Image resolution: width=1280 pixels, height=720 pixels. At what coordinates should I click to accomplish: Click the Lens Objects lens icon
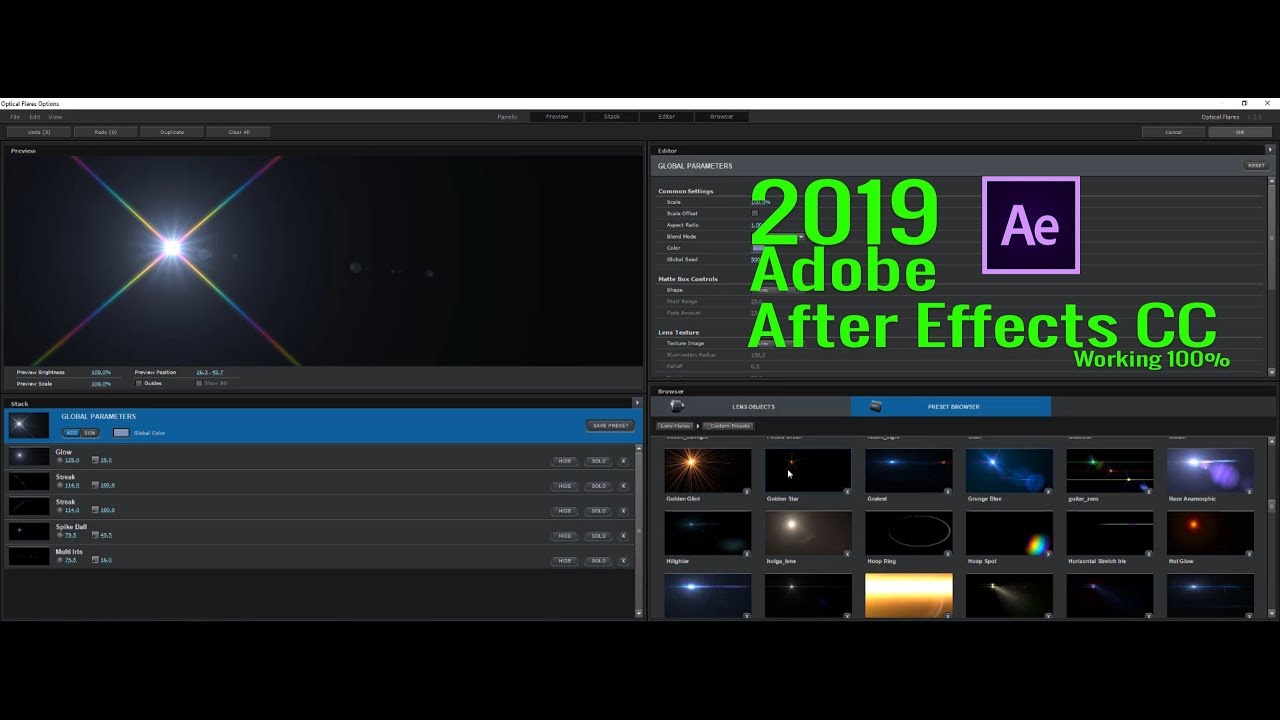677,406
